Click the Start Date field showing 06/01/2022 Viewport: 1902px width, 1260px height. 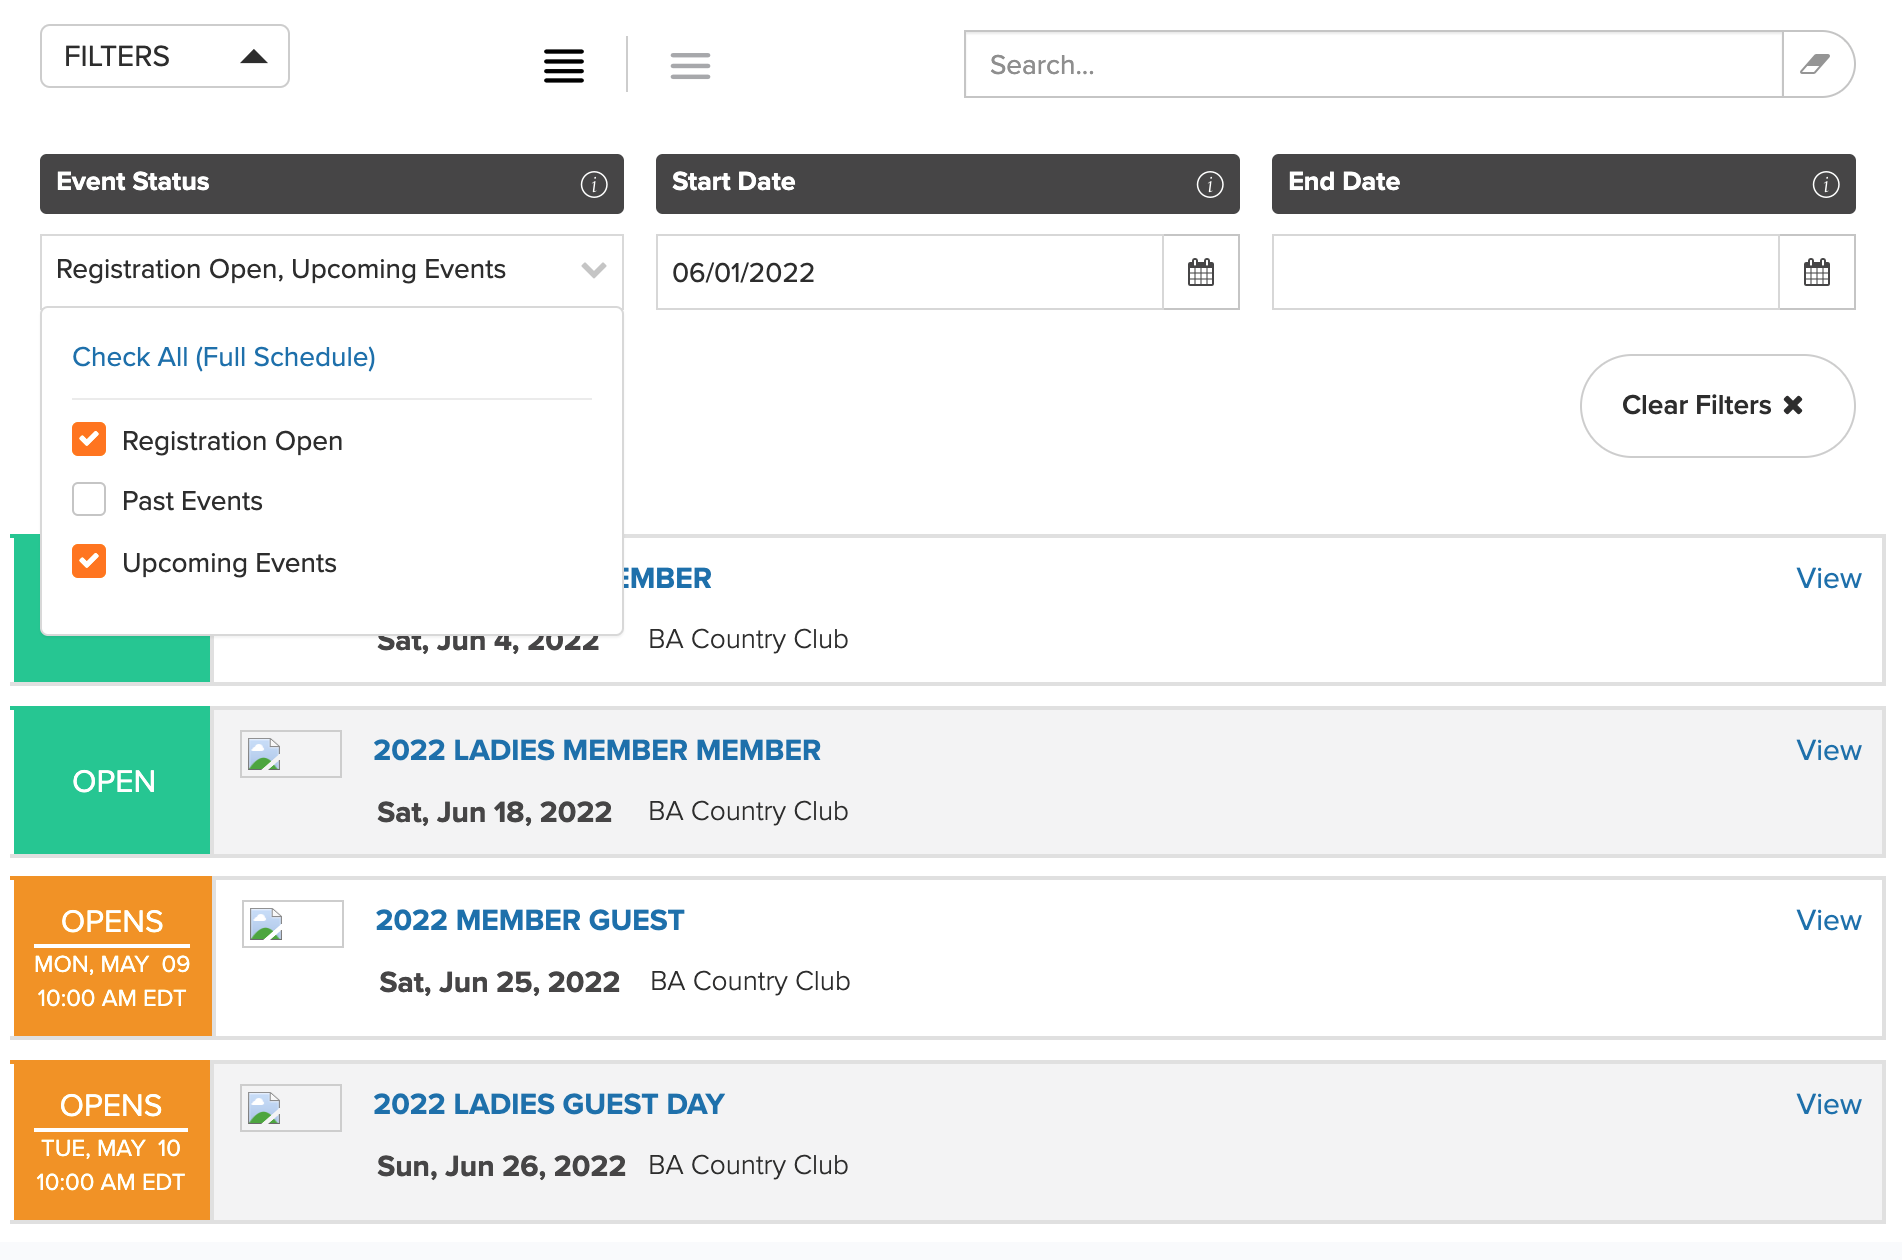point(910,272)
